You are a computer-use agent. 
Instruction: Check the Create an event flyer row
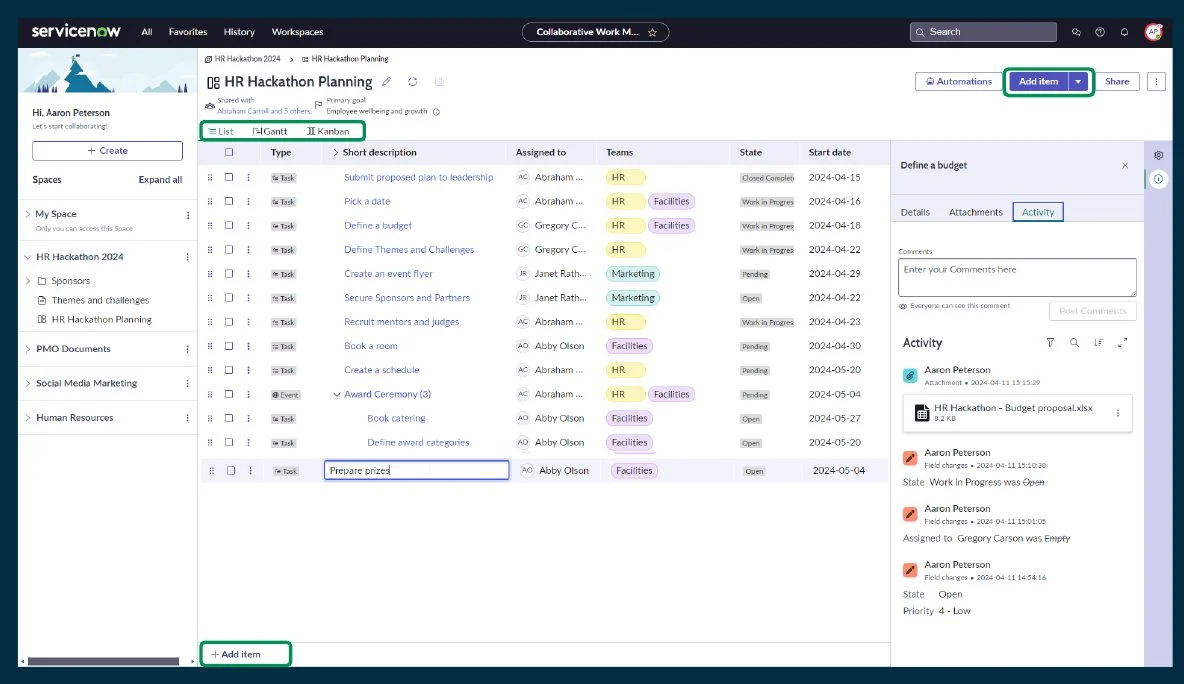[229, 274]
